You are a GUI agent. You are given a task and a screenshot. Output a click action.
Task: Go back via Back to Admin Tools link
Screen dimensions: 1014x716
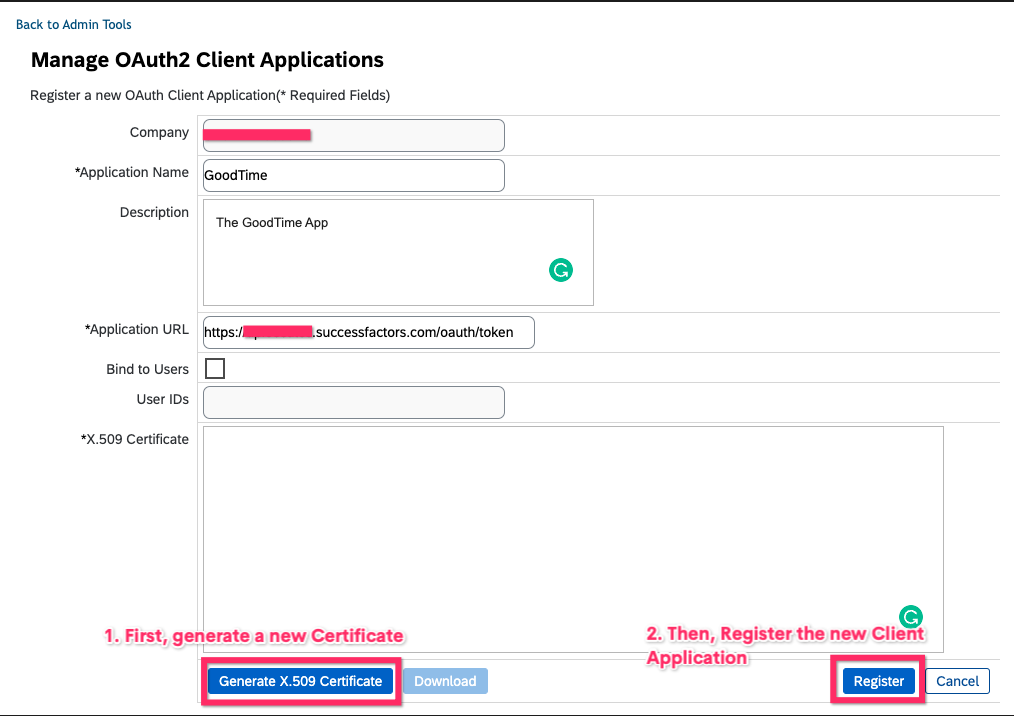(74, 24)
